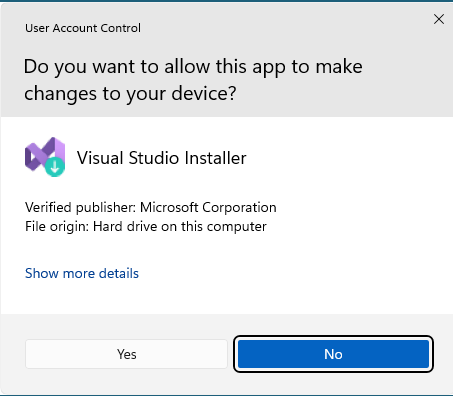Open the details link below File origin

82,273
